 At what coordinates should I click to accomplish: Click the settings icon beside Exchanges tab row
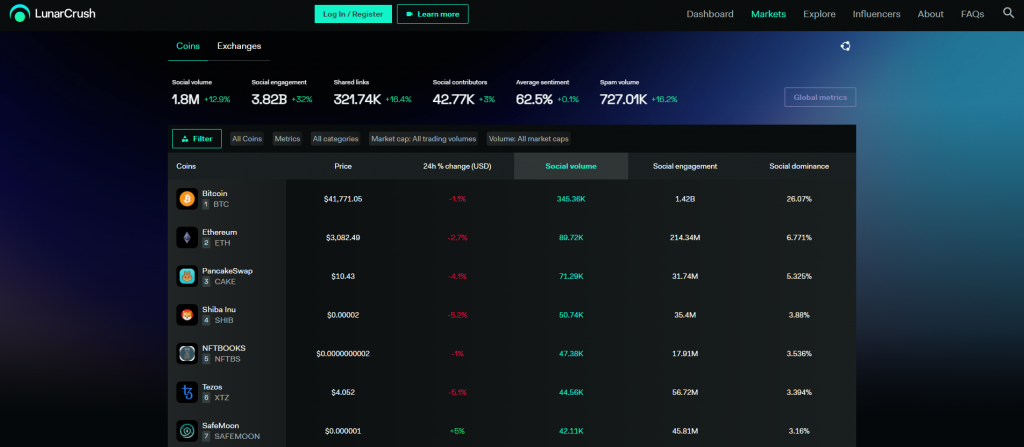[x=845, y=46]
